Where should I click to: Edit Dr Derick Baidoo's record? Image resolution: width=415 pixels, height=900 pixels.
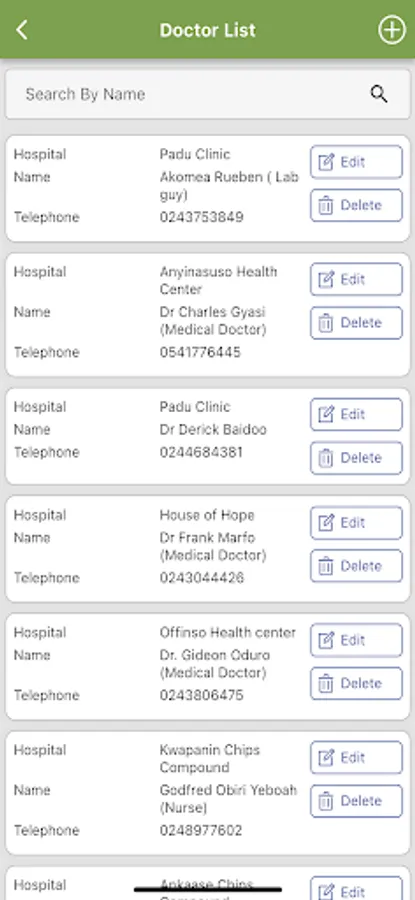click(356, 414)
